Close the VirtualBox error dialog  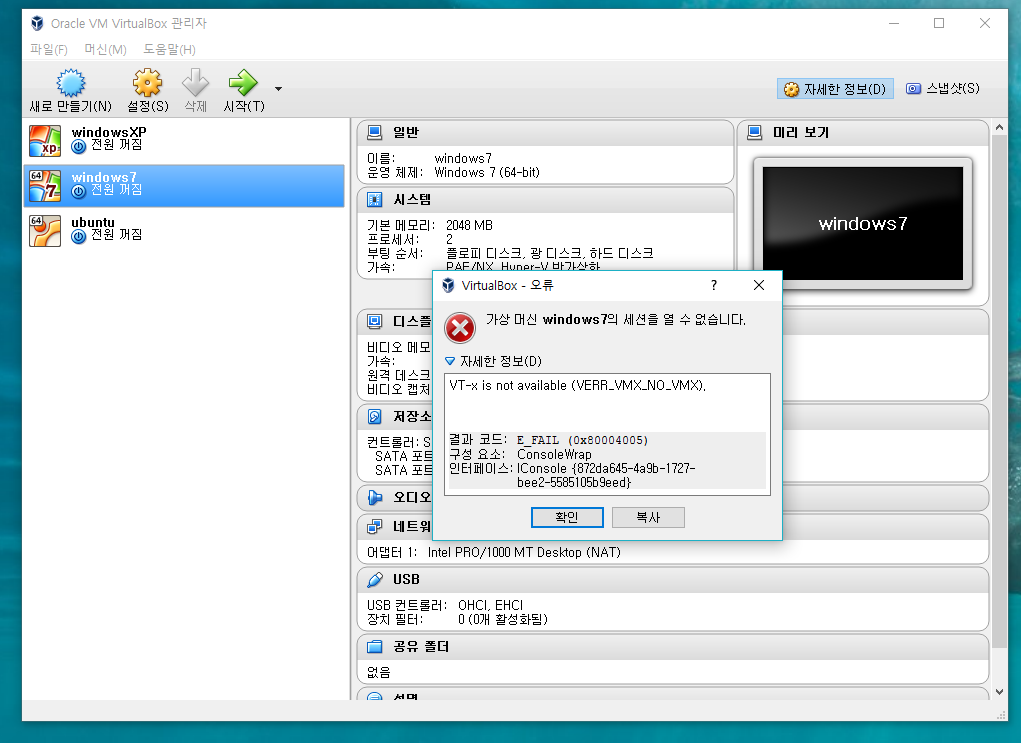click(759, 285)
